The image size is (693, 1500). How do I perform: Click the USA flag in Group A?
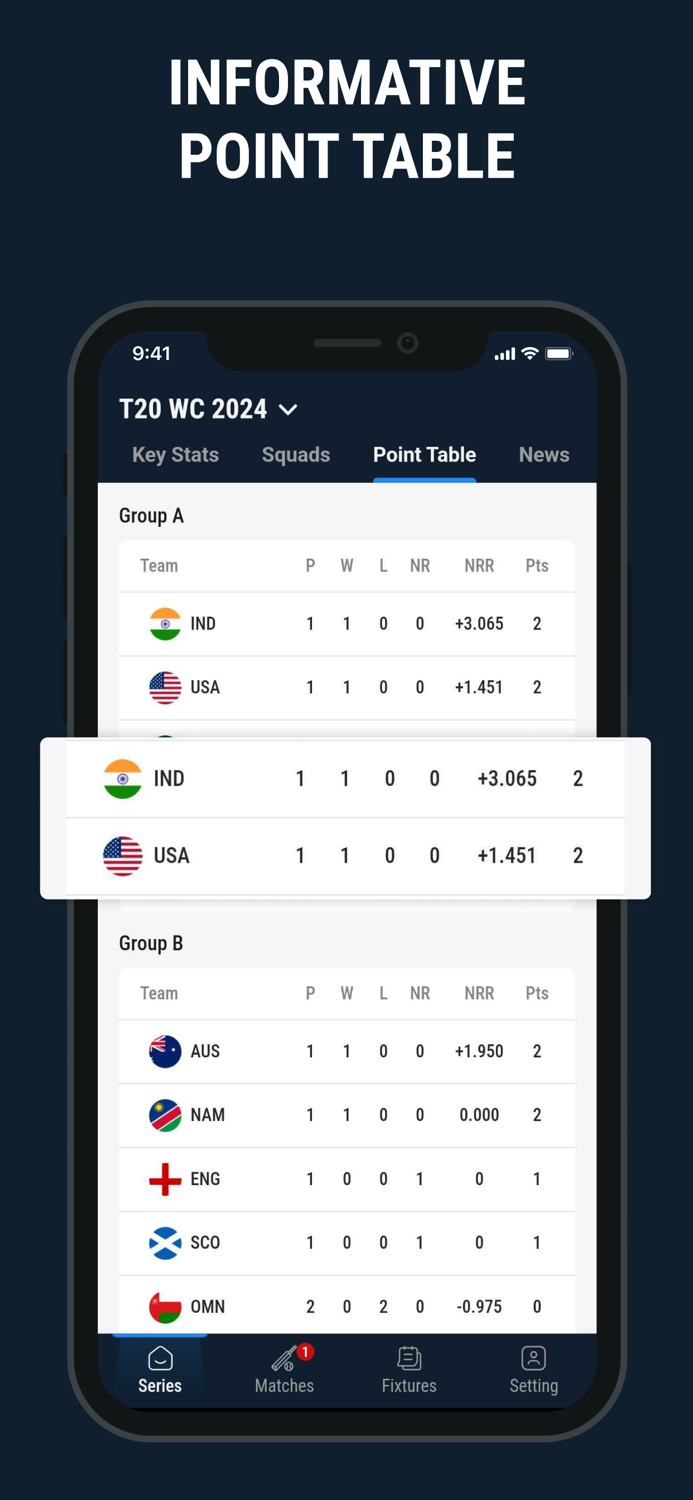coord(165,687)
